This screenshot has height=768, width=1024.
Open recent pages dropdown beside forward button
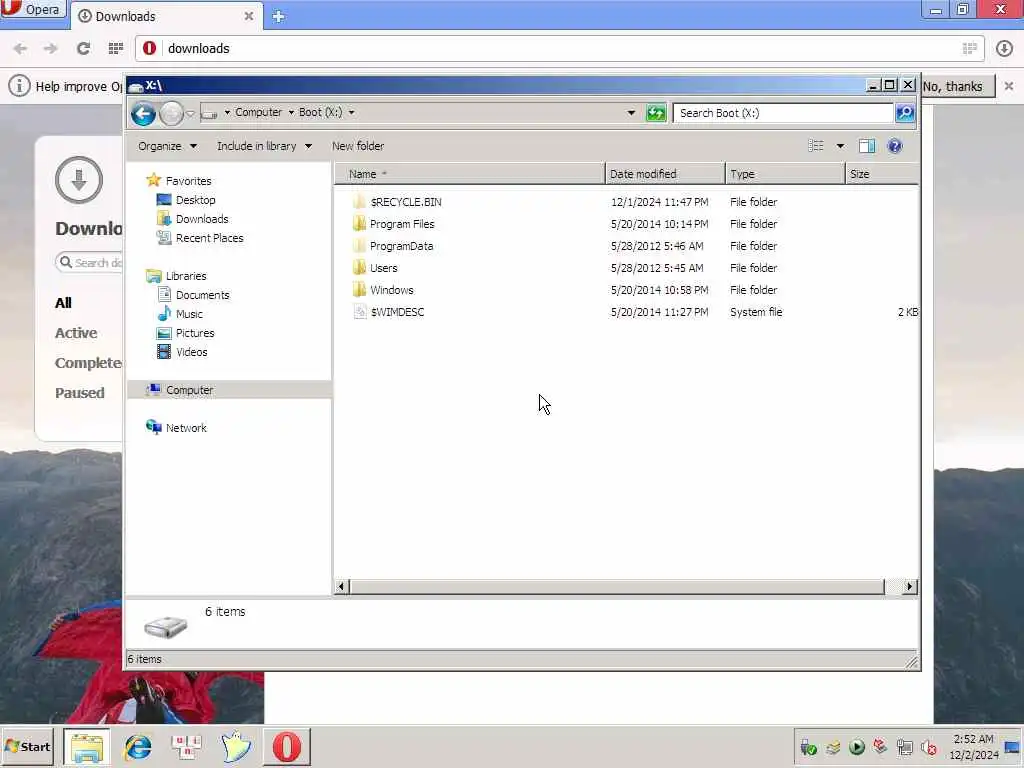(x=190, y=114)
